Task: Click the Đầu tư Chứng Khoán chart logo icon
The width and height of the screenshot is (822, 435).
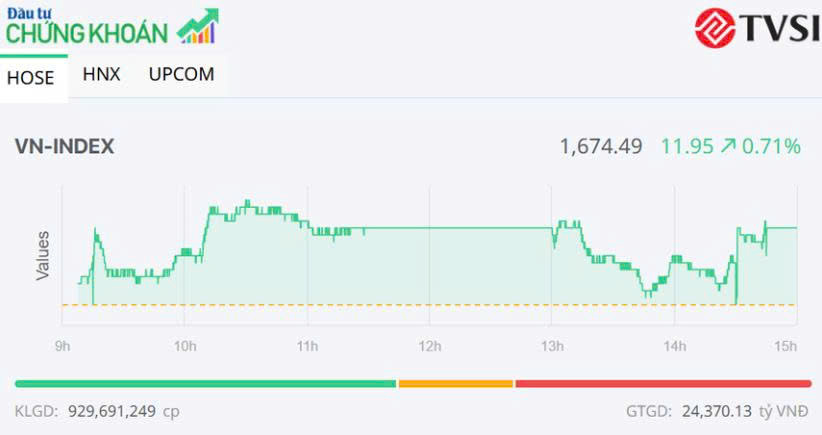Action: coord(198,27)
